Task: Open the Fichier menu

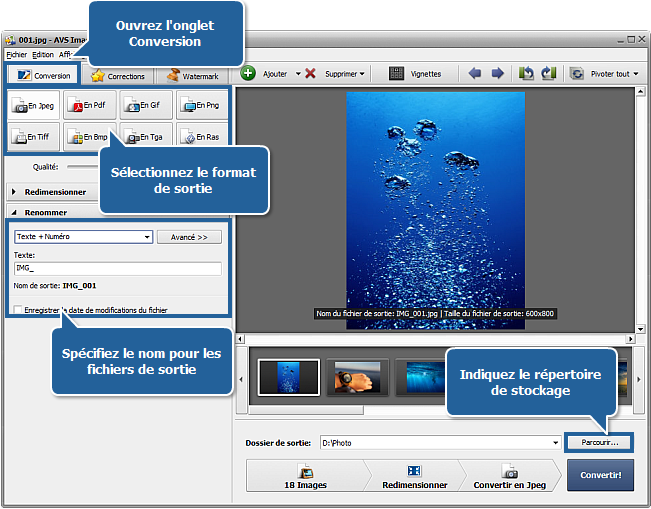Action: pos(16,54)
